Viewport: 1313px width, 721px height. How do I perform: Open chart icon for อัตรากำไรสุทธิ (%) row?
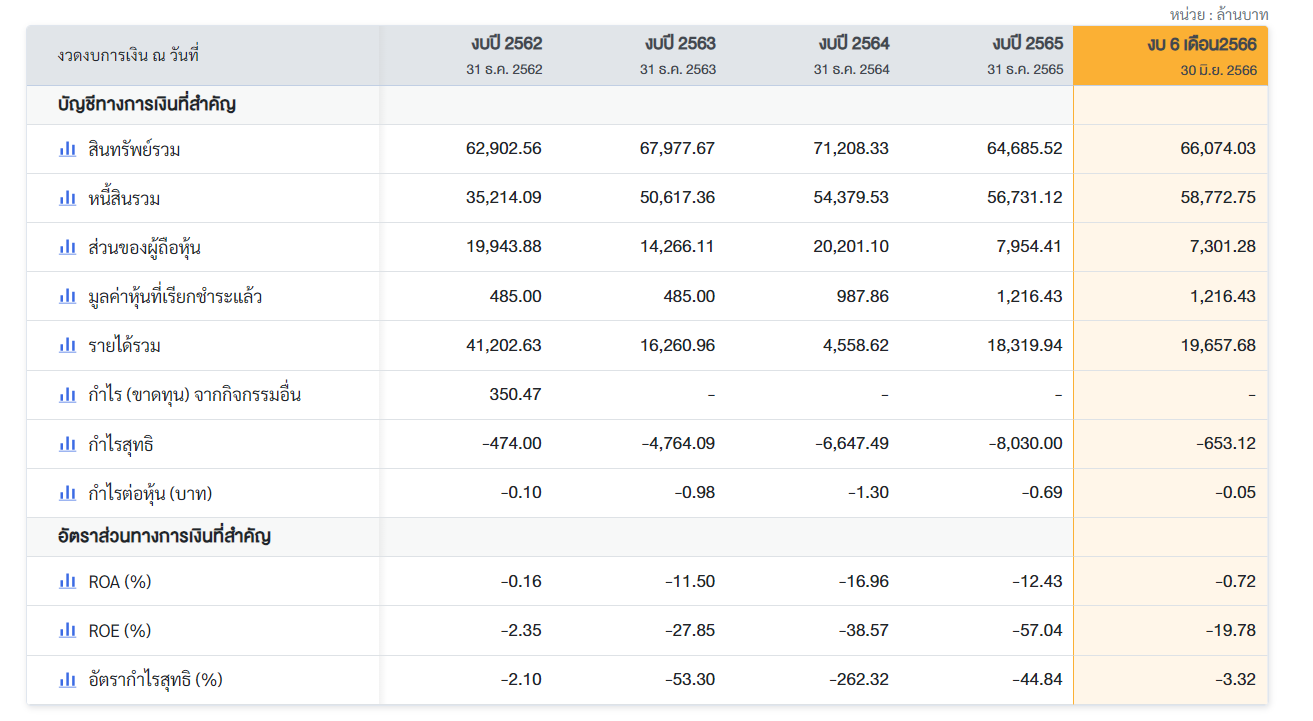point(67,680)
